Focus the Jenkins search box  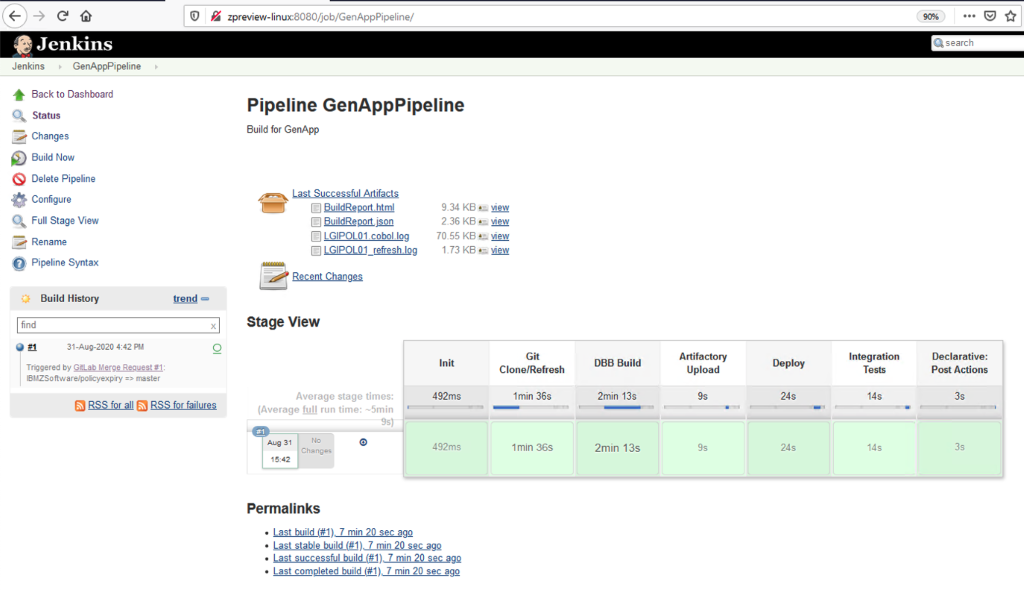pos(978,43)
